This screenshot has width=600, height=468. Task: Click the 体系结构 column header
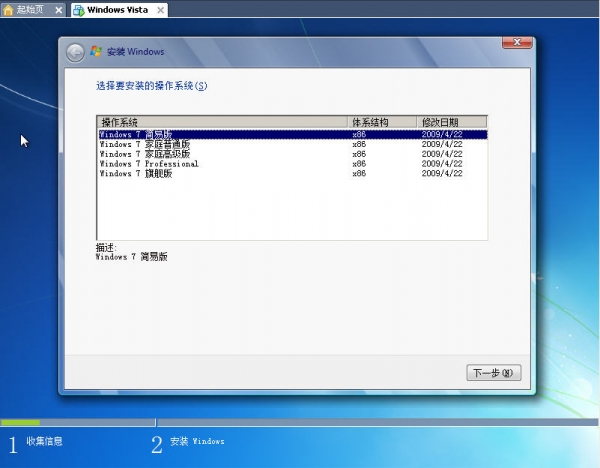(382, 122)
